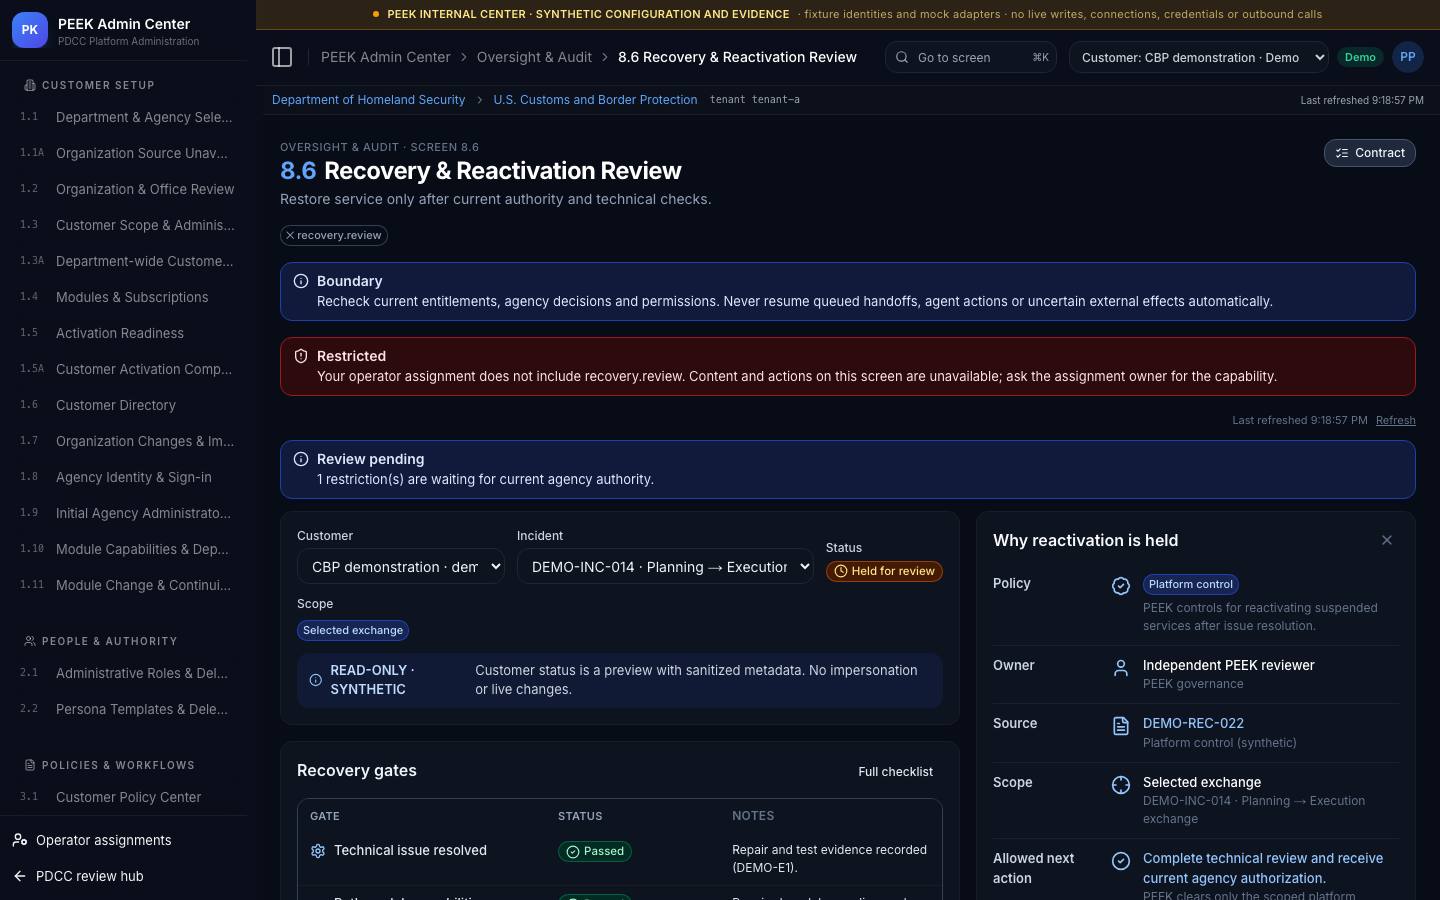Click the Oversight & Audit breadcrumb
This screenshot has height=900, width=1440.
click(x=534, y=57)
